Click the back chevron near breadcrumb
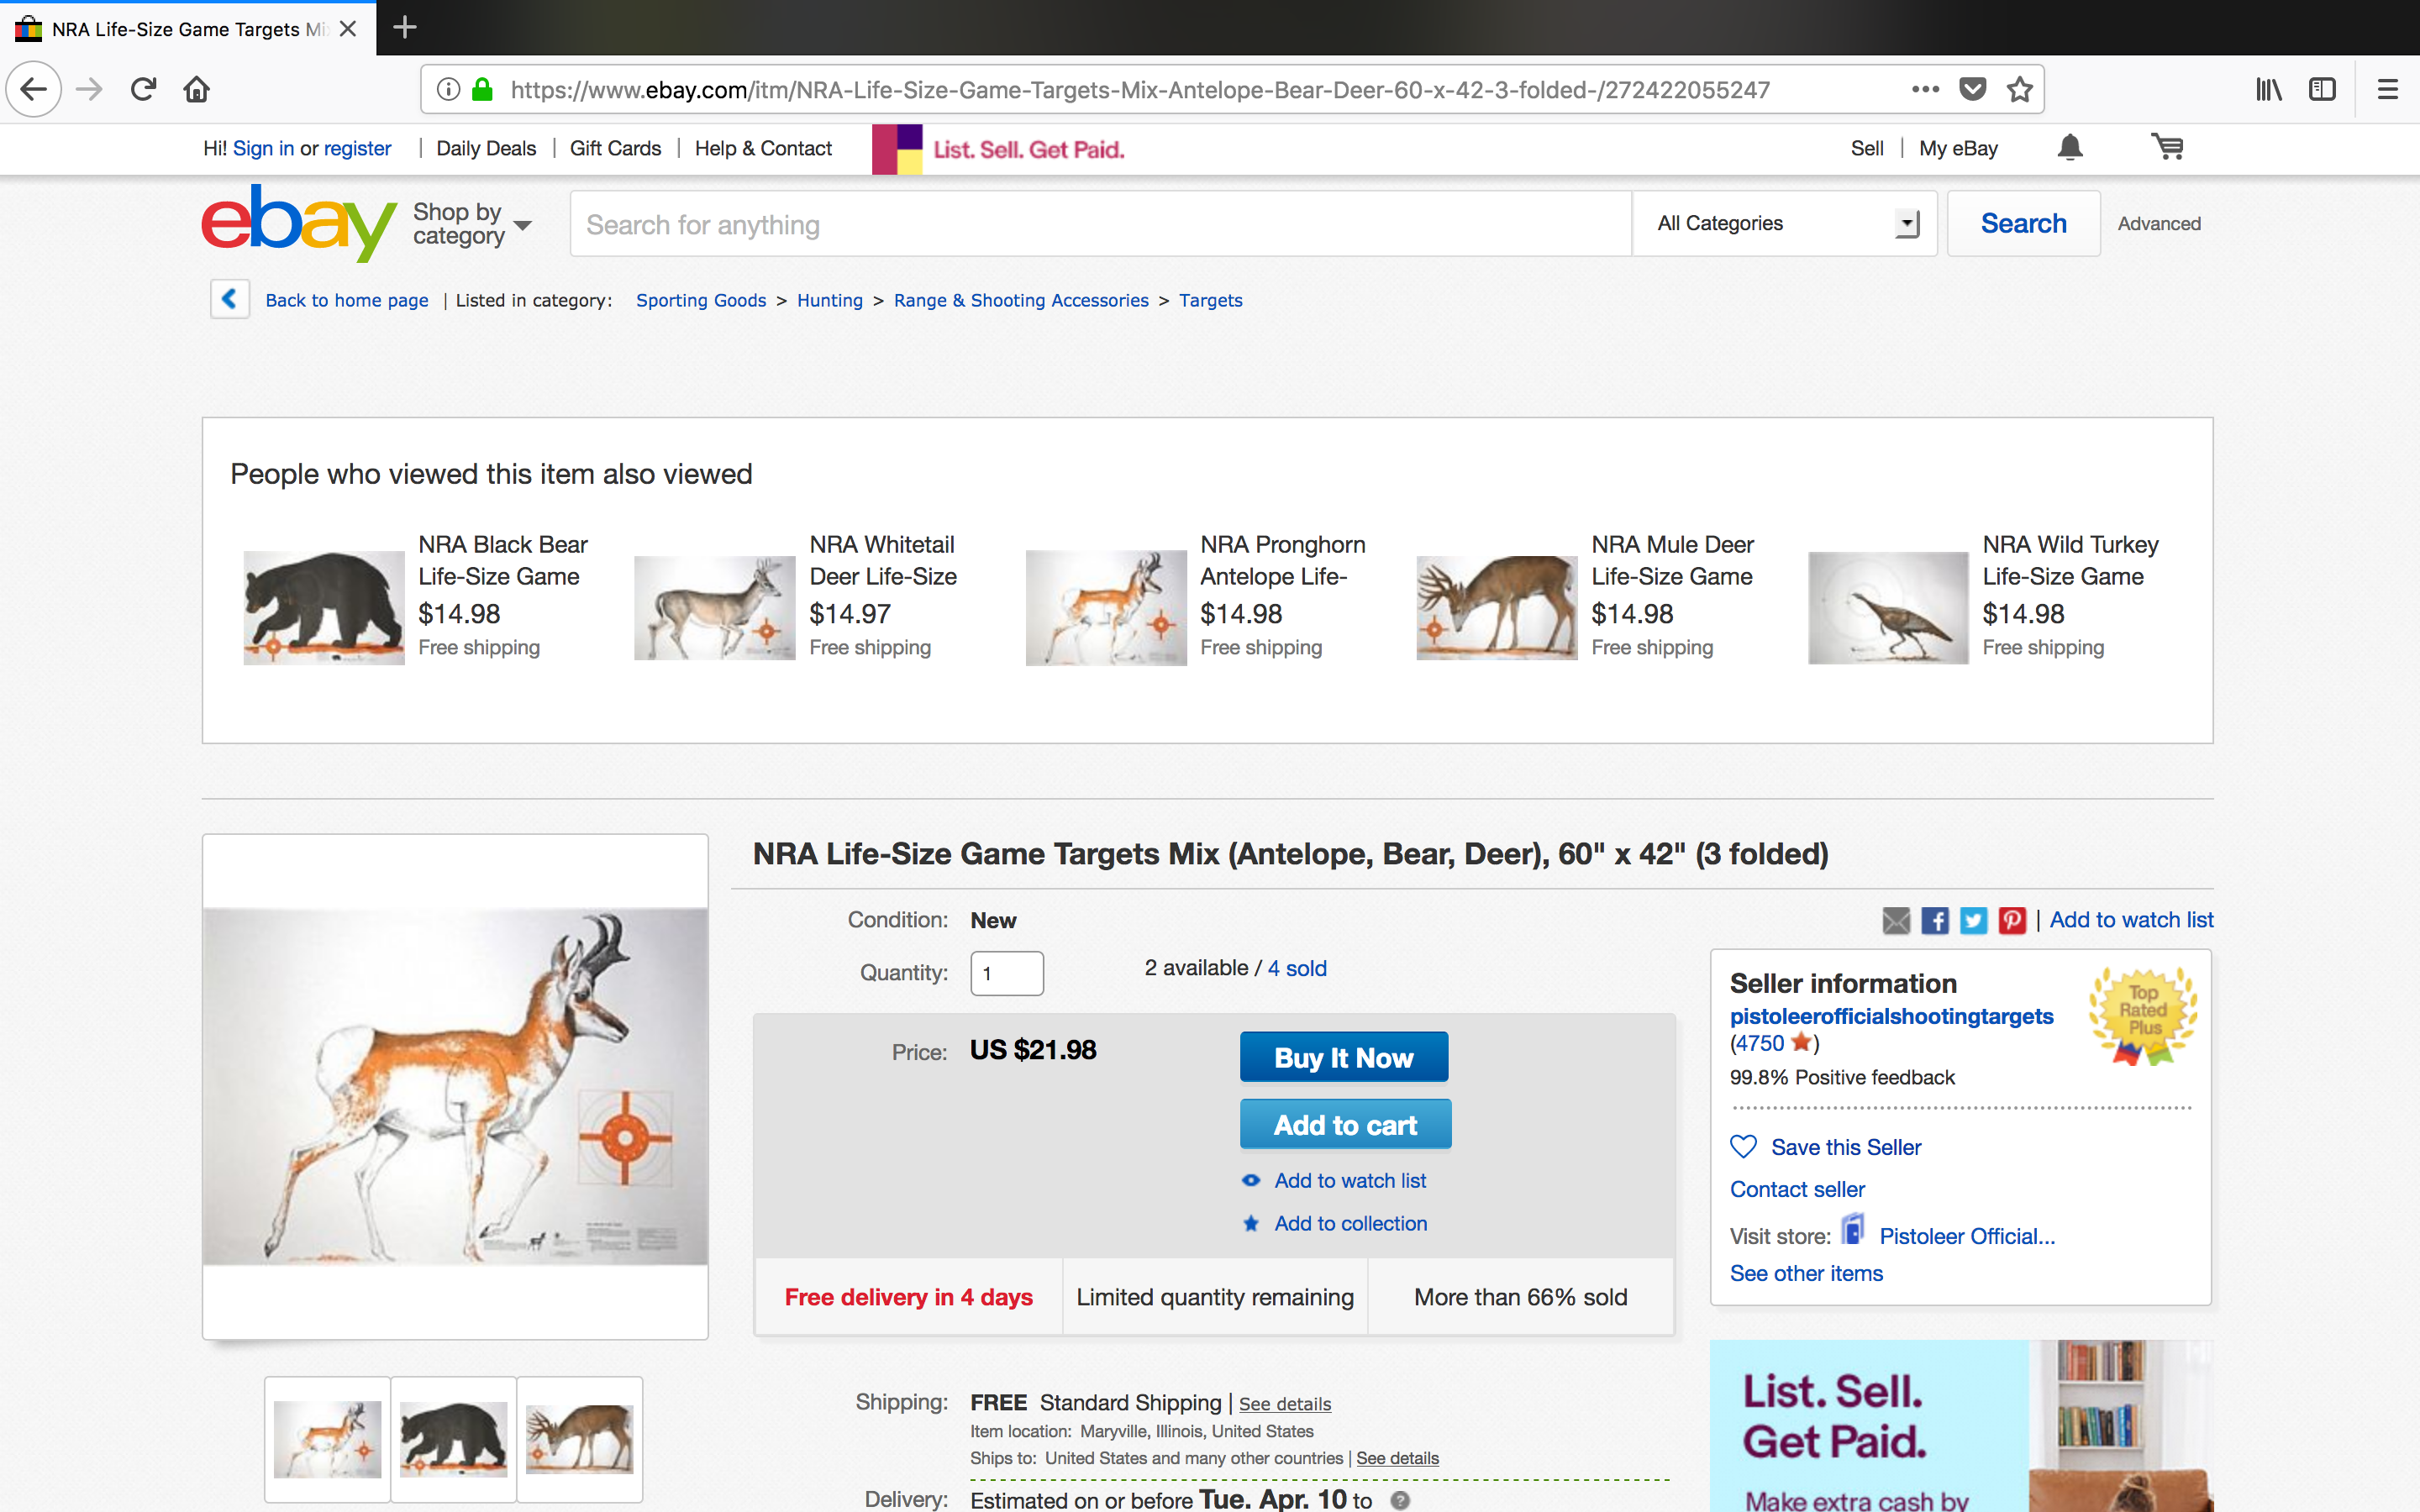The width and height of the screenshot is (2420, 1512). point(229,299)
